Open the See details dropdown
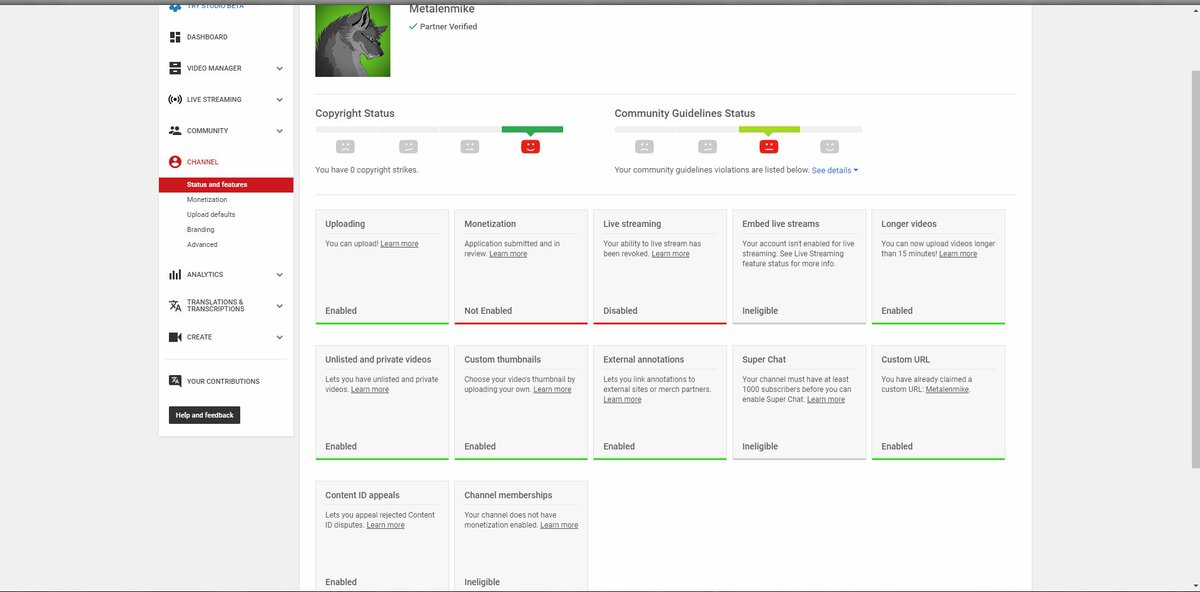1200x592 pixels. (x=835, y=171)
